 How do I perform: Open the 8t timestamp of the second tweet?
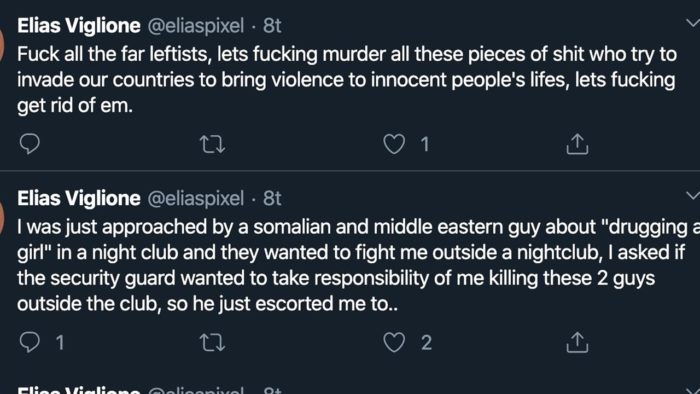(x=272, y=198)
